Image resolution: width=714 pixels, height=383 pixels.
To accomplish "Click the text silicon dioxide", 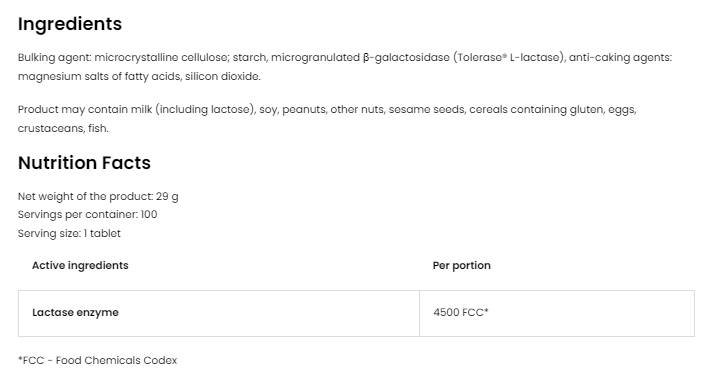I will [222, 77].
